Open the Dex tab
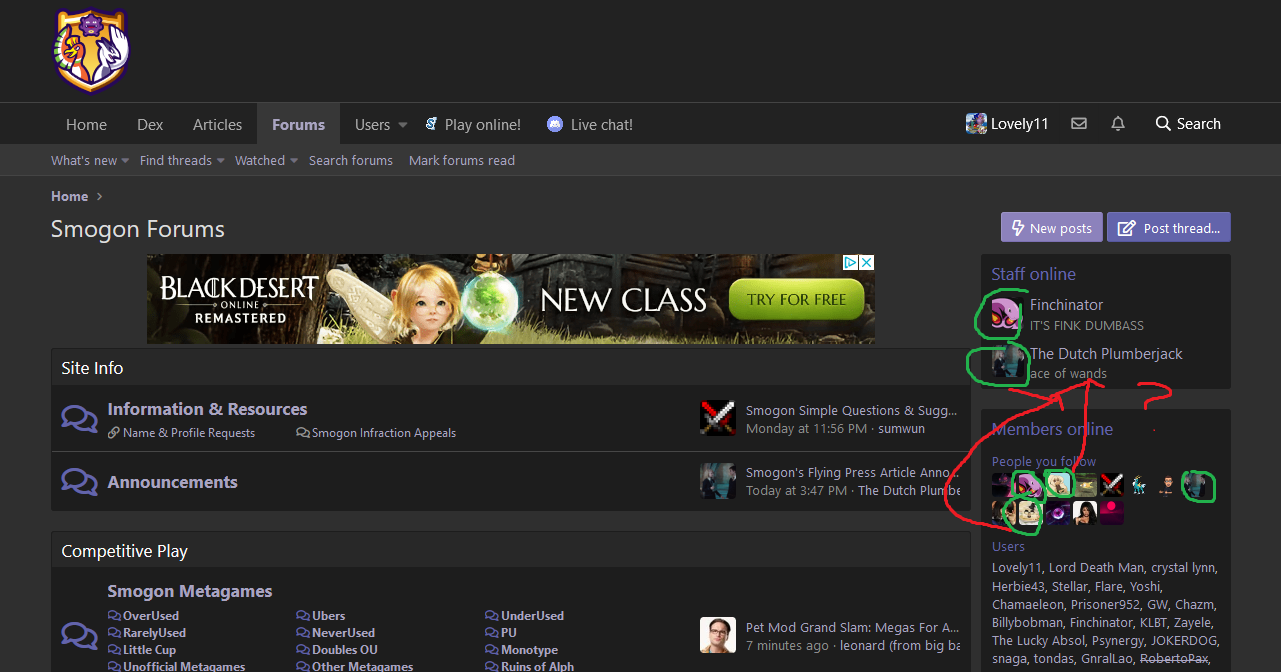The image size is (1281, 672). click(150, 125)
